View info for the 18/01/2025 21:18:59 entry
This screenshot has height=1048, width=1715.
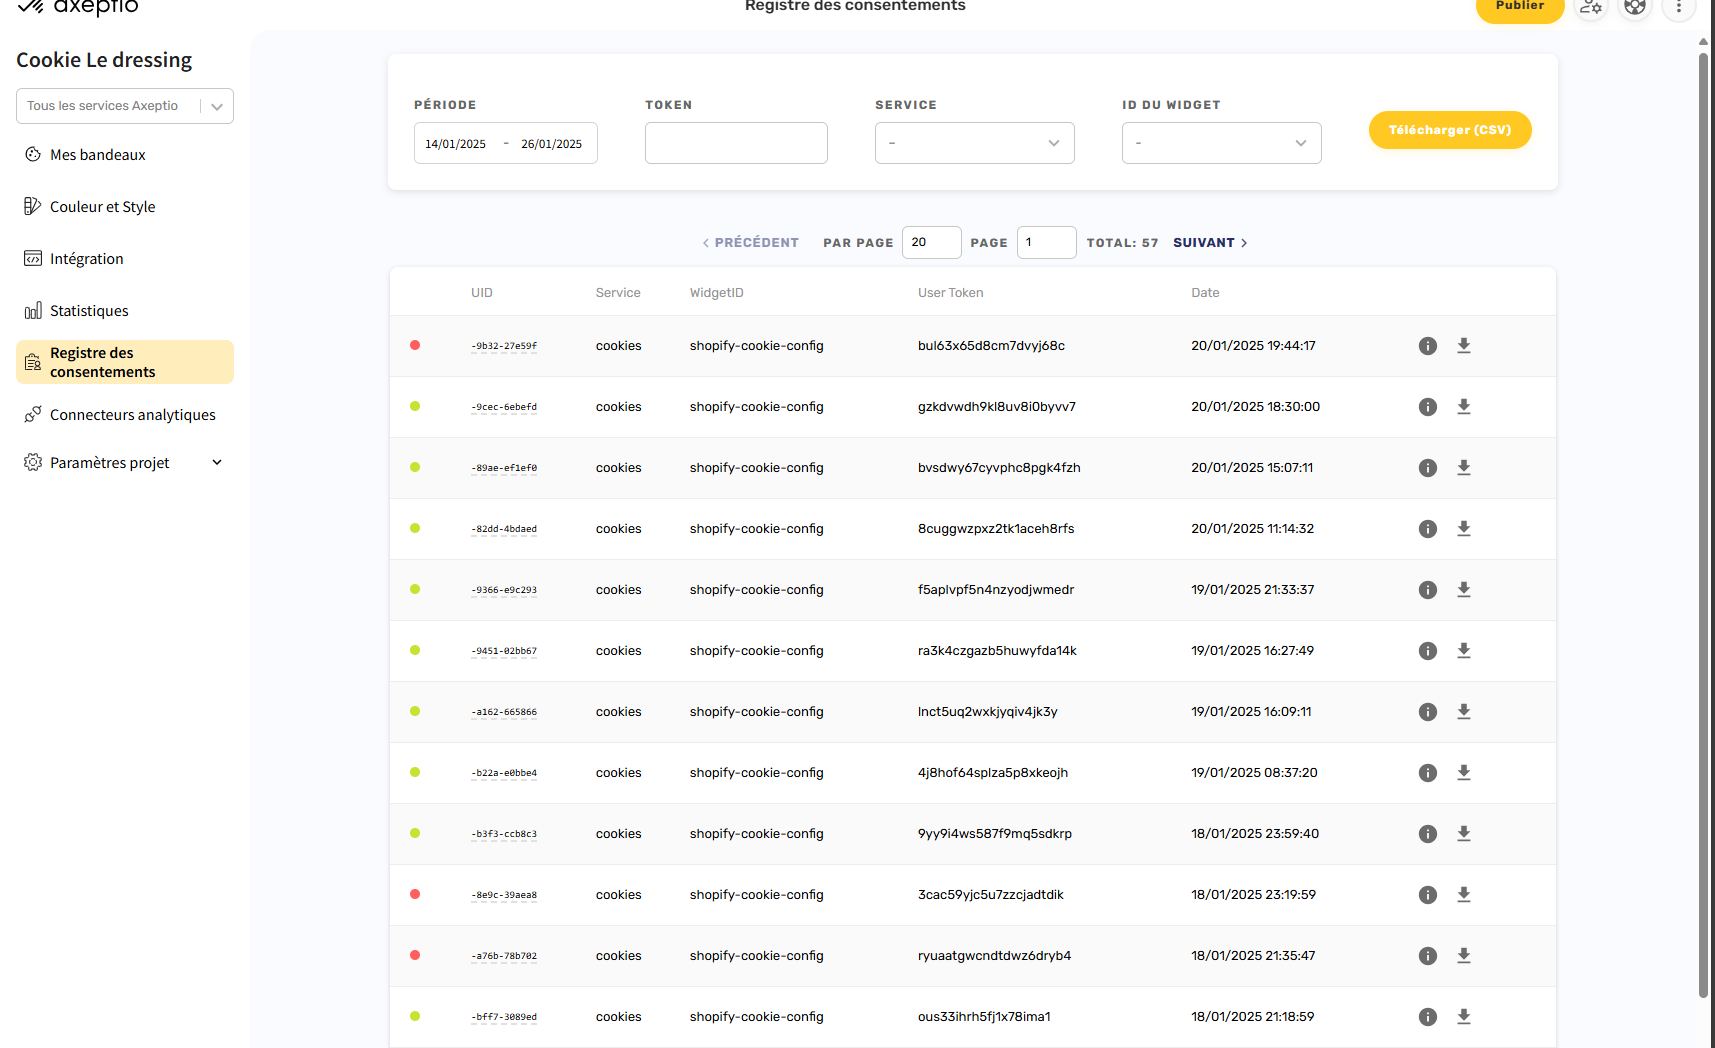pyautogui.click(x=1428, y=1017)
